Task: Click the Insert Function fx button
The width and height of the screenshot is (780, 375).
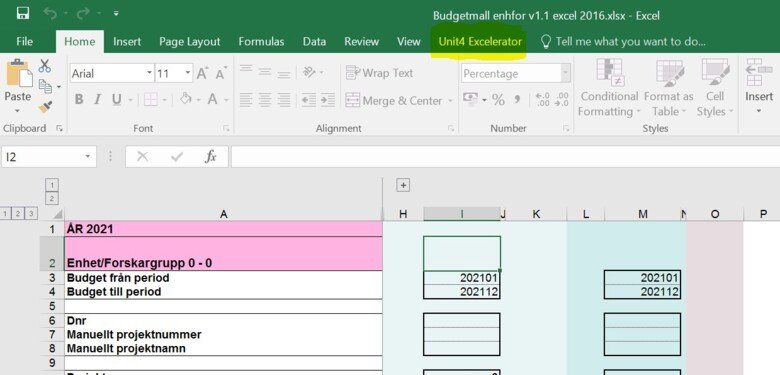Action: coord(211,157)
